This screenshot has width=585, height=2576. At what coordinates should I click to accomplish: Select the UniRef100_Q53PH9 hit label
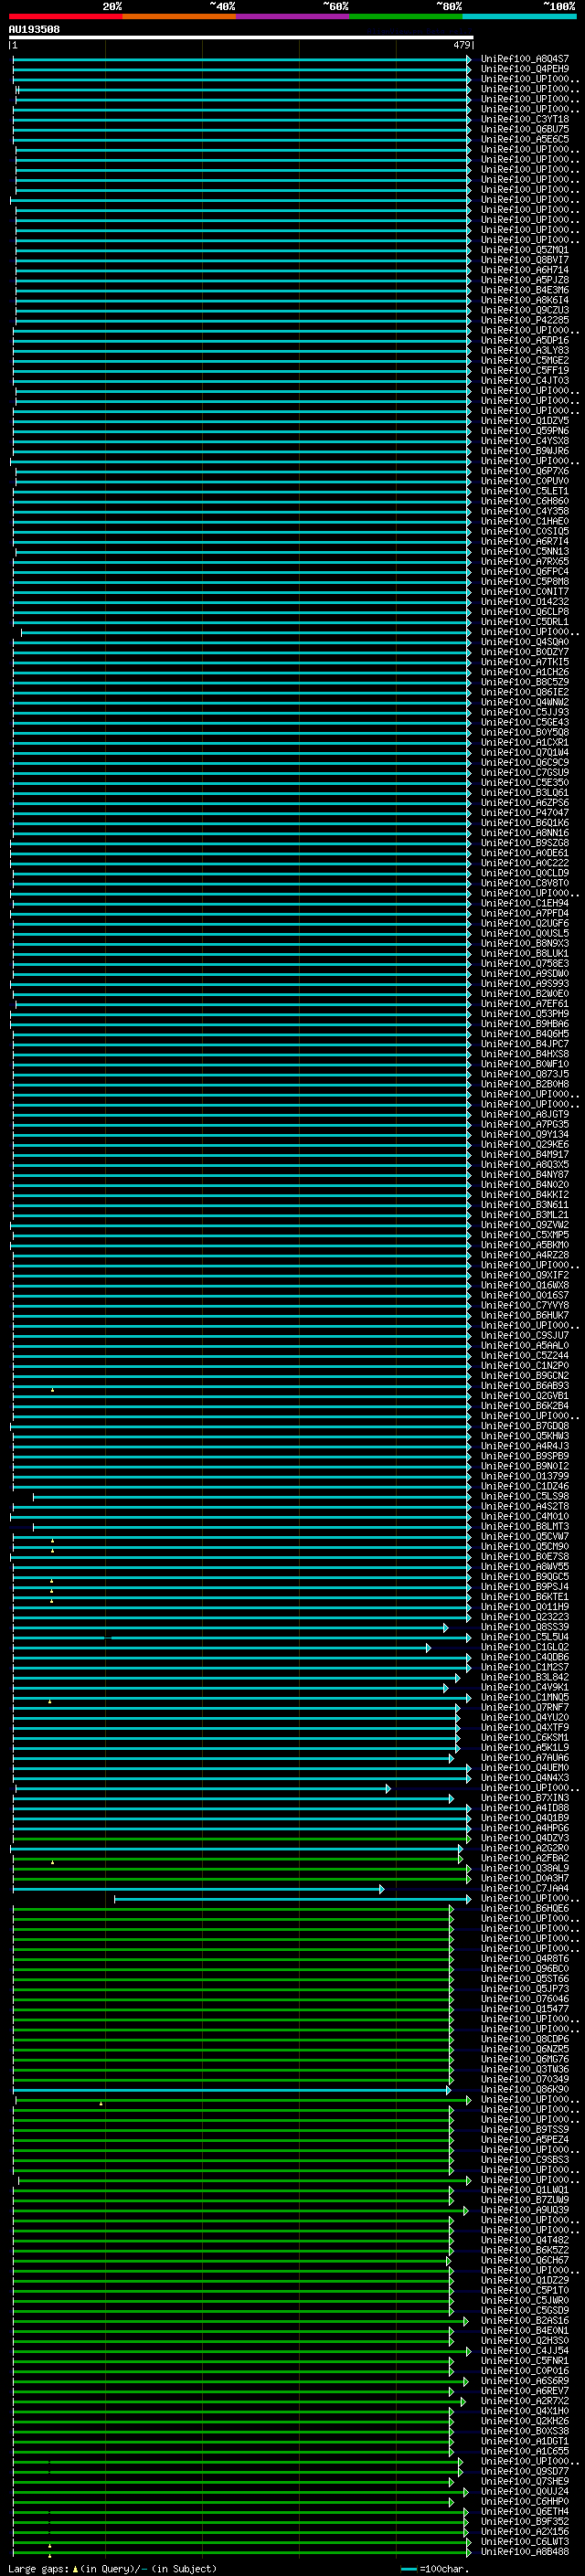(x=525, y=1014)
